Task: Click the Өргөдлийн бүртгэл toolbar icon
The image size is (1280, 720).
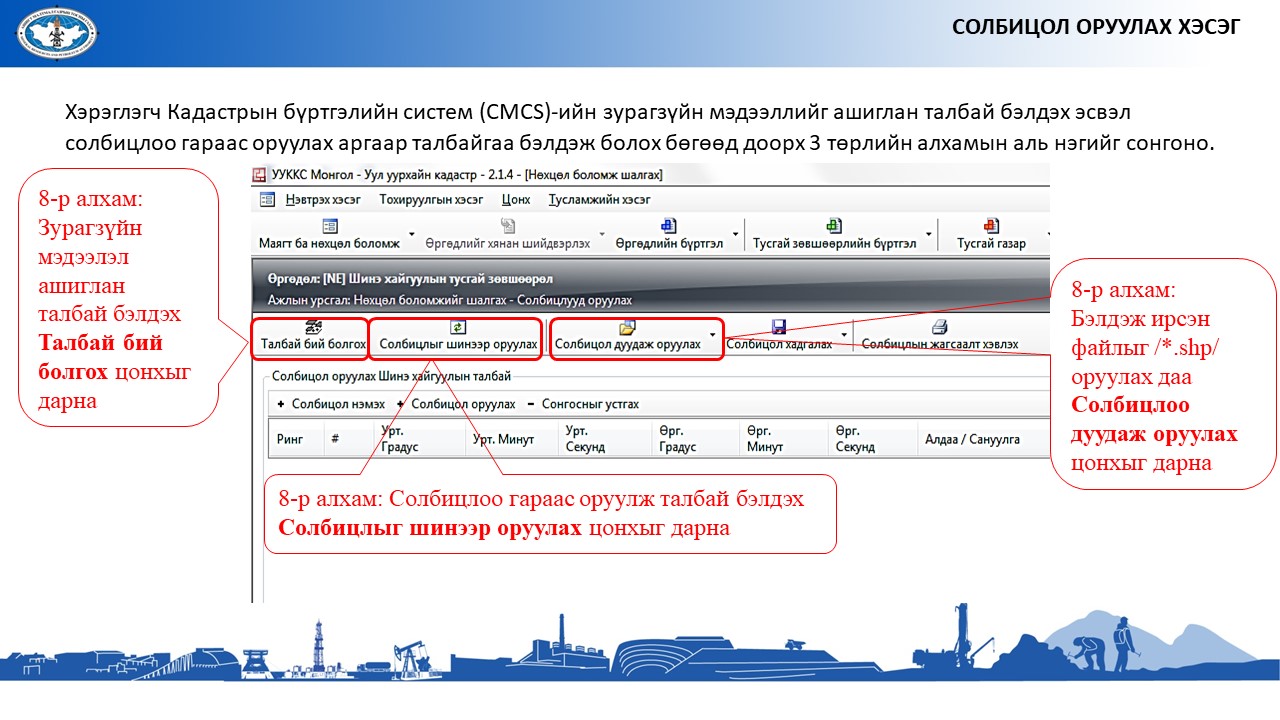Action: coord(668,226)
